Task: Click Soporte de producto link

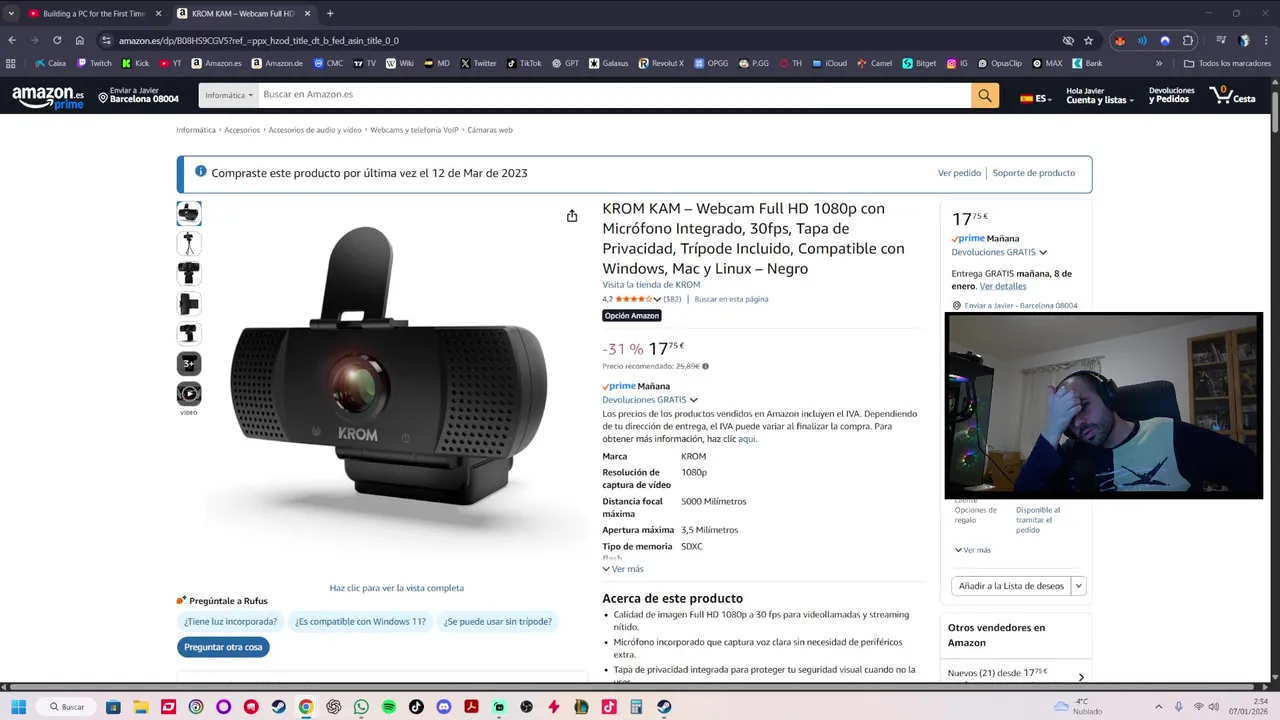Action: (x=1034, y=173)
